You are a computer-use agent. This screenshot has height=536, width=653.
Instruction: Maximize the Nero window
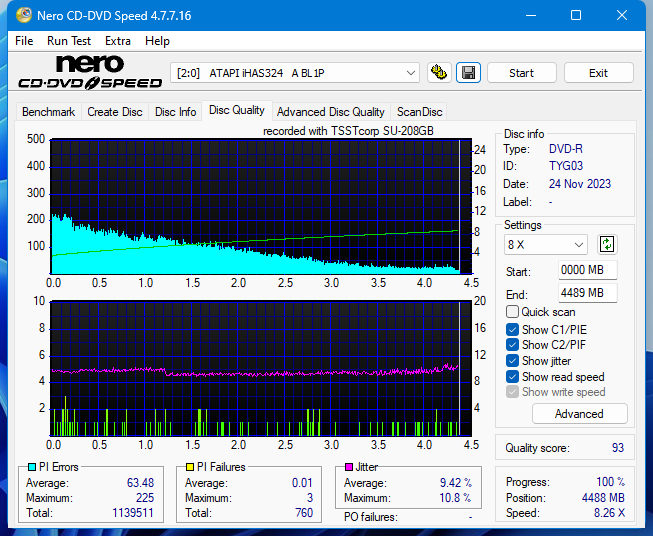coord(576,15)
